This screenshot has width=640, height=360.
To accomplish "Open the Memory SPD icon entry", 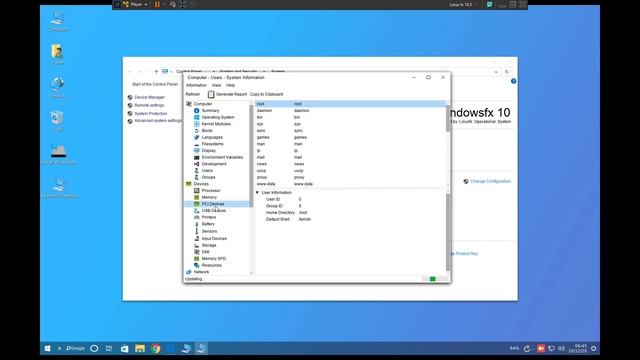I will pyautogui.click(x=196, y=258).
